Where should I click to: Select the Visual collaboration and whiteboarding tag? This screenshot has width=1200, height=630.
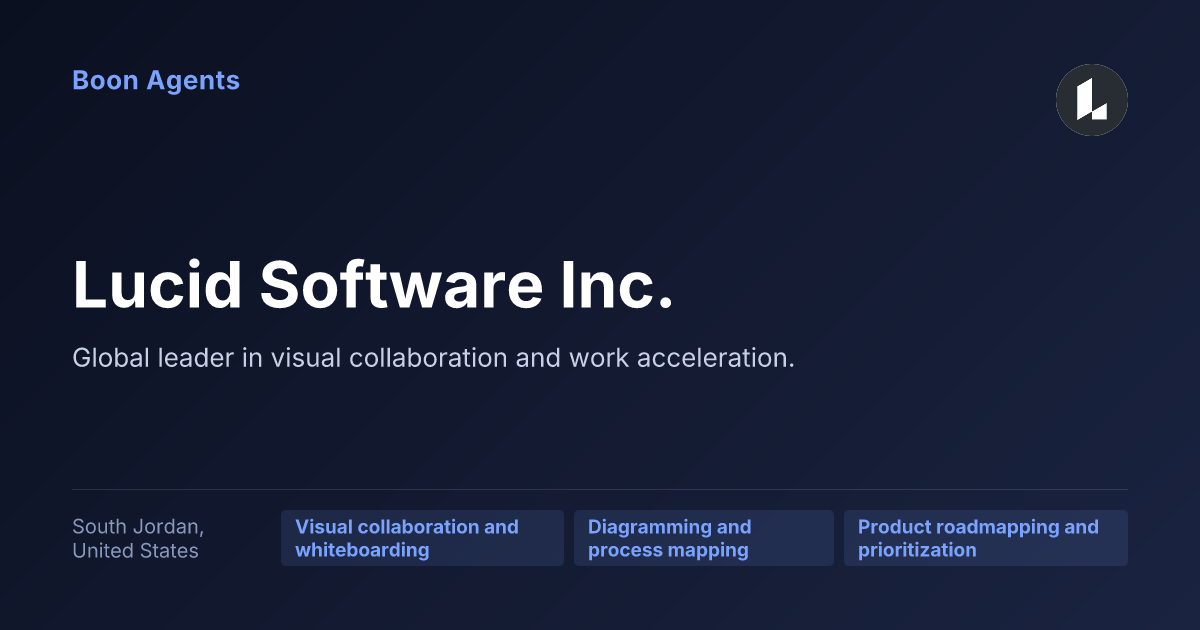(x=422, y=538)
